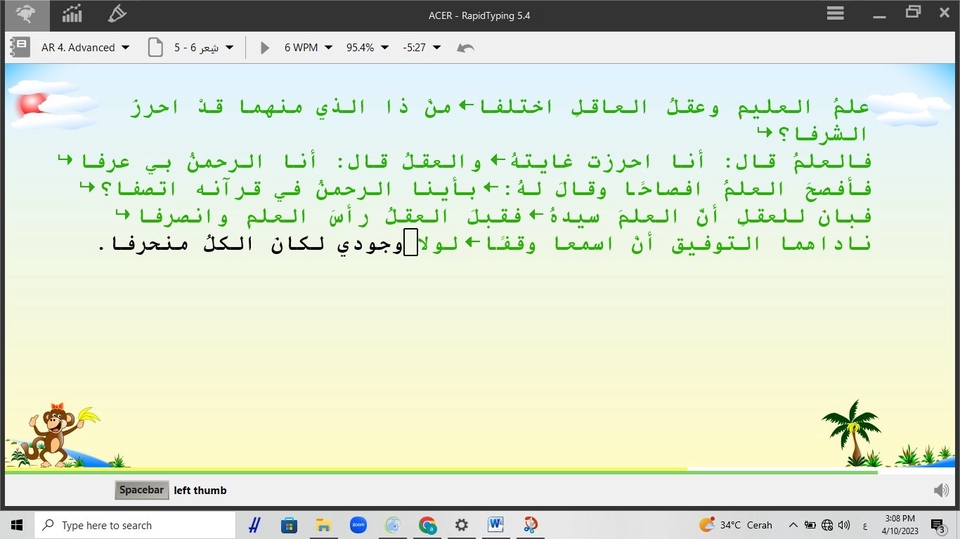Open the lesson editor tab
Viewport: 960px width, 539px height.
pos(117,15)
